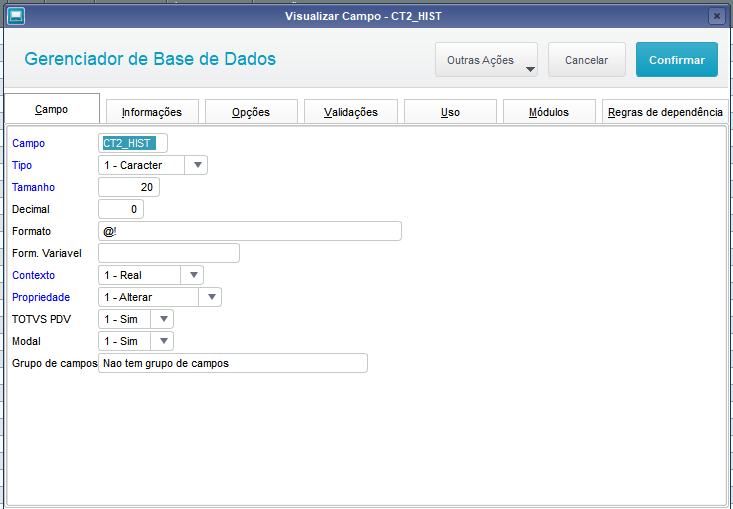733x509 pixels.
Task: Click the Tamanho field showing 20
Action: coord(129,187)
